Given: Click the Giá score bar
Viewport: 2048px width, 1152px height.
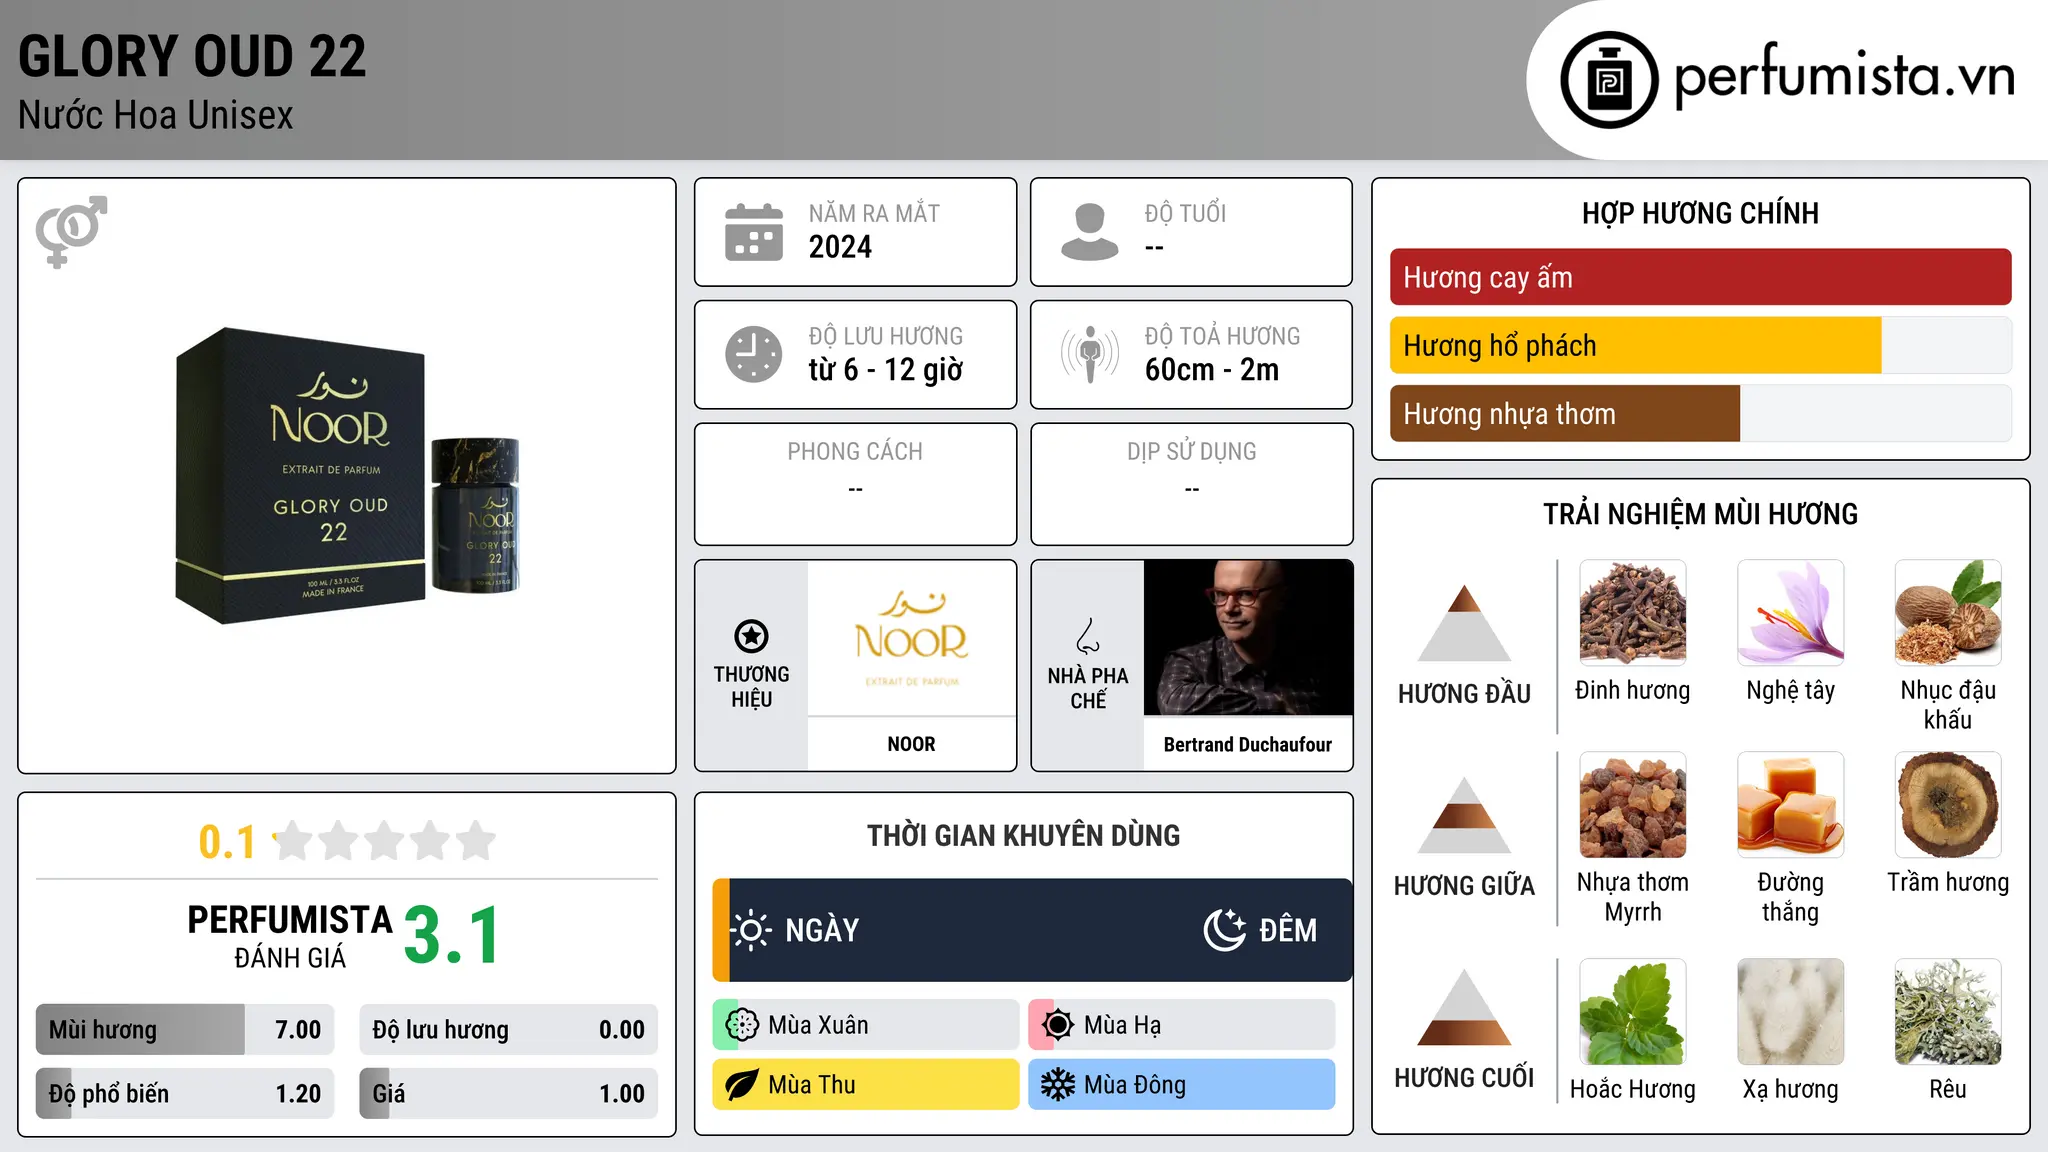Looking at the screenshot, I should (x=509, y=1093).
